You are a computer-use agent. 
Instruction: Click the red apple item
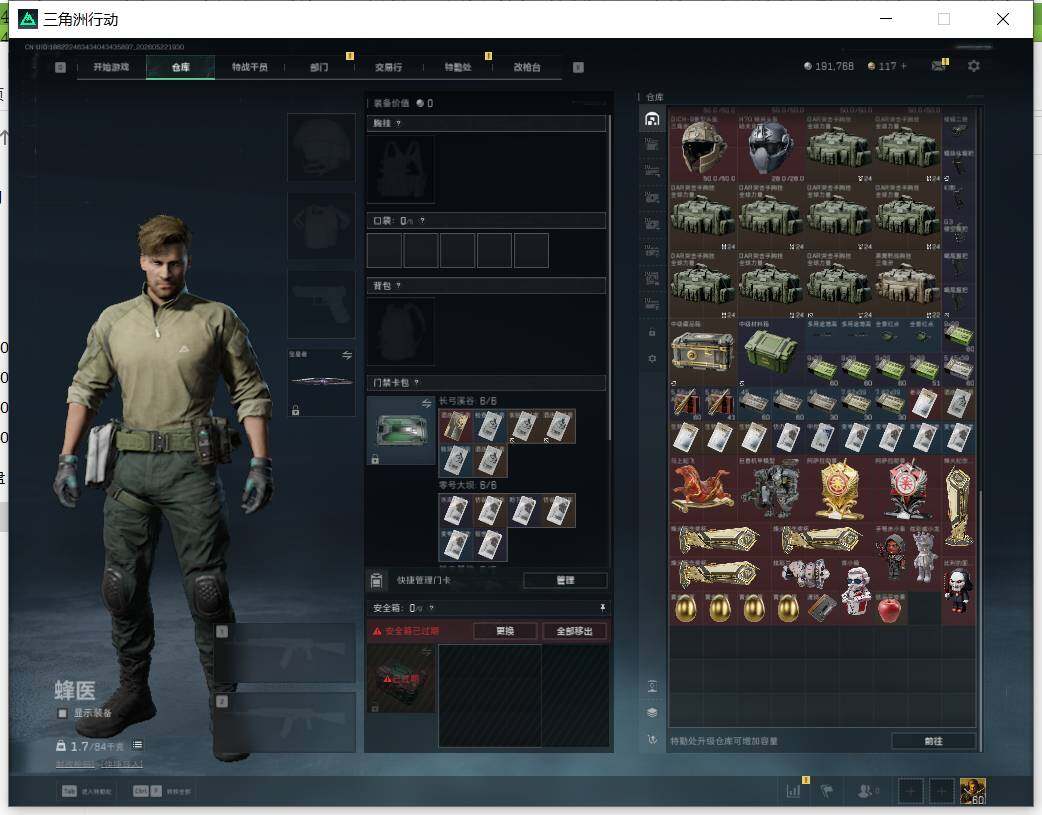pos(890,608)
